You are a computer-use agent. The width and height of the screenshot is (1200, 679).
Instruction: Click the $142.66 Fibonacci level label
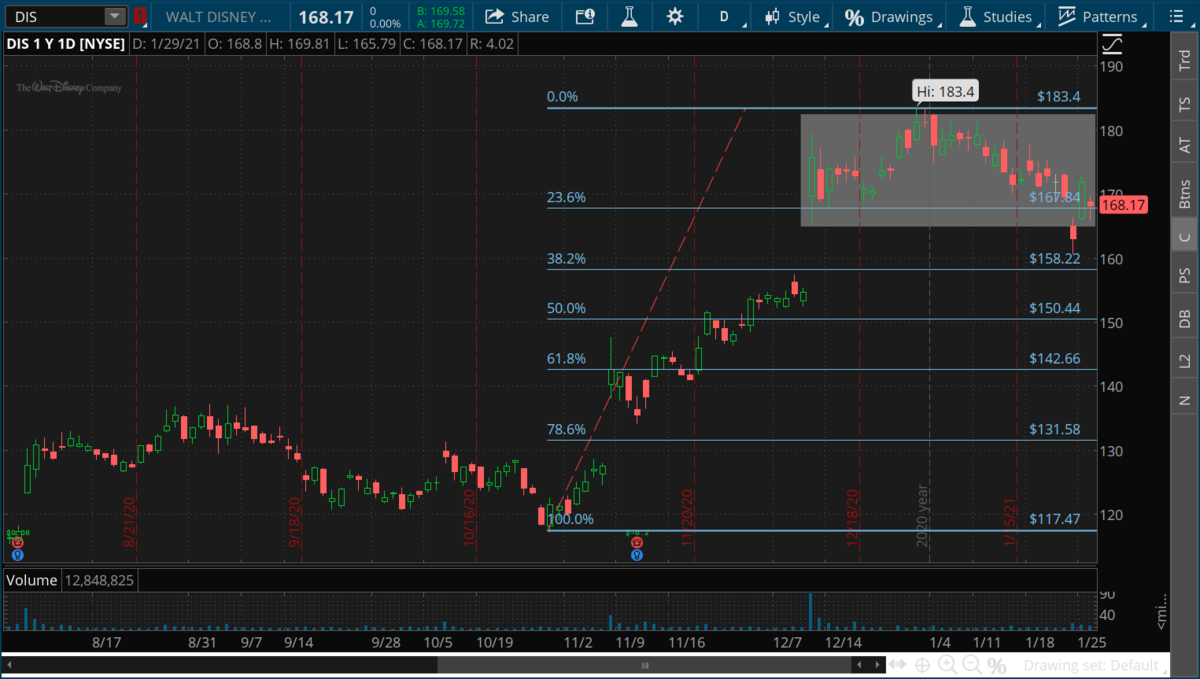1055,358
